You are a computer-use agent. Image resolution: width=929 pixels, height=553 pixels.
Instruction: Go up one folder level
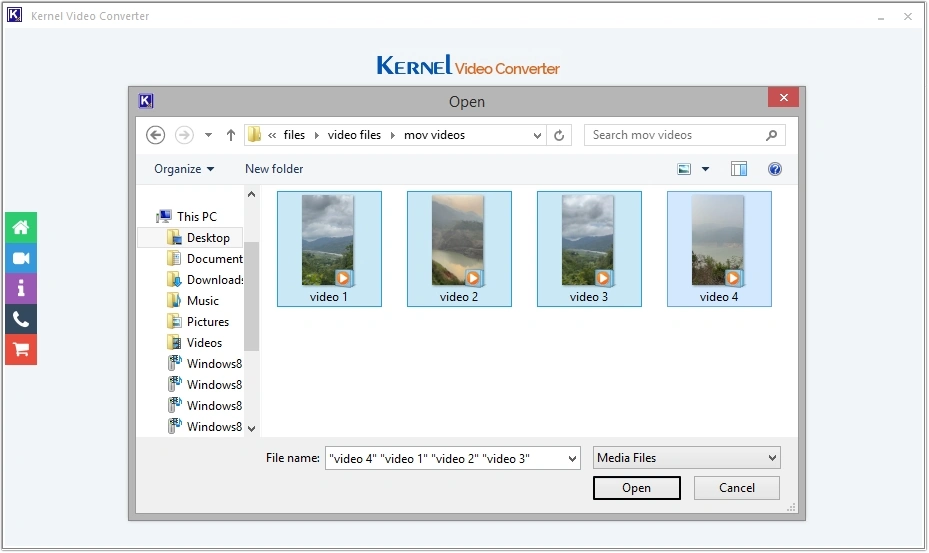[231, 135]
